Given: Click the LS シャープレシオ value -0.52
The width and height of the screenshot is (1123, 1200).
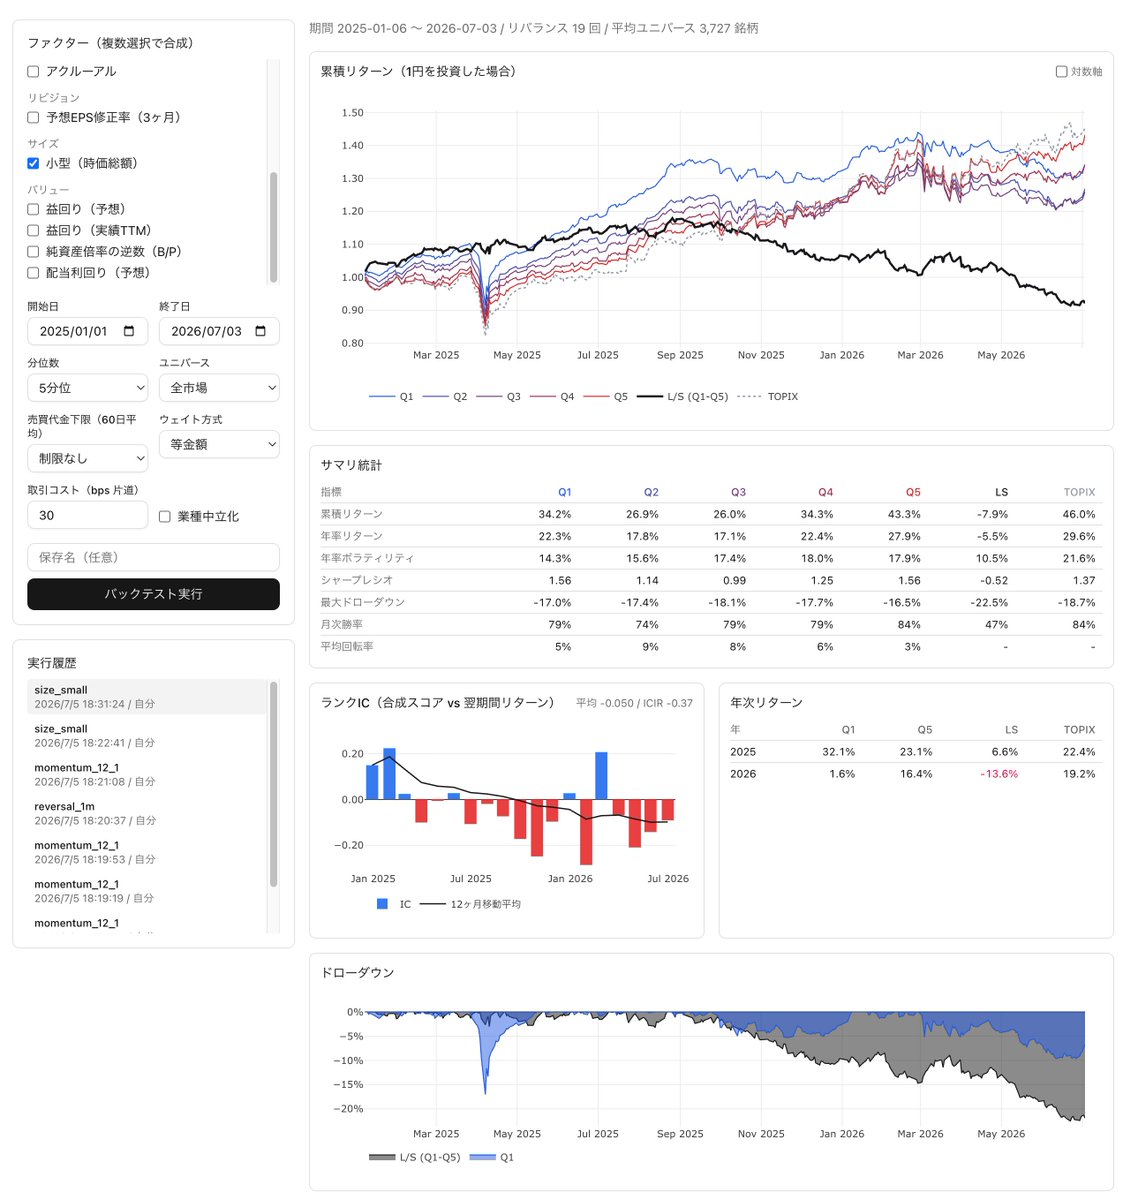Looking at the screenshot, I should click(x=994, y=580).
